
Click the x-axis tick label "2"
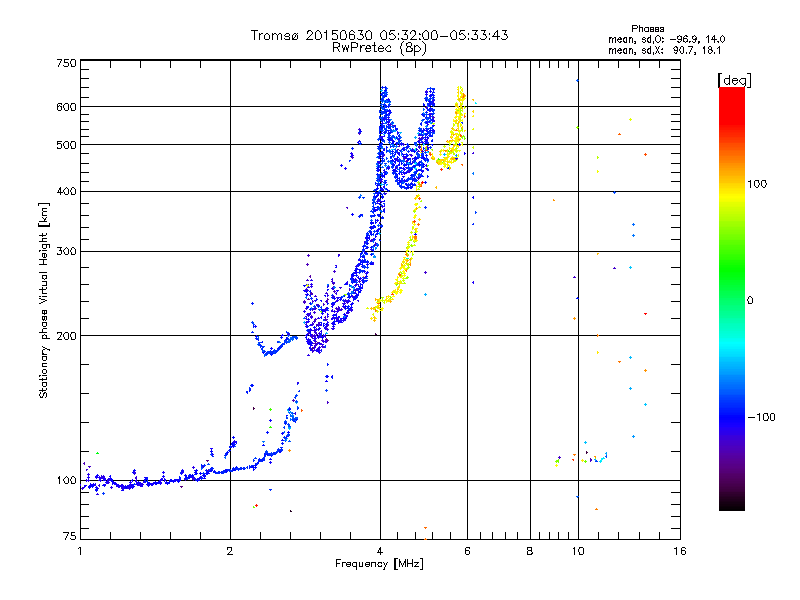(x=230, y=551)
